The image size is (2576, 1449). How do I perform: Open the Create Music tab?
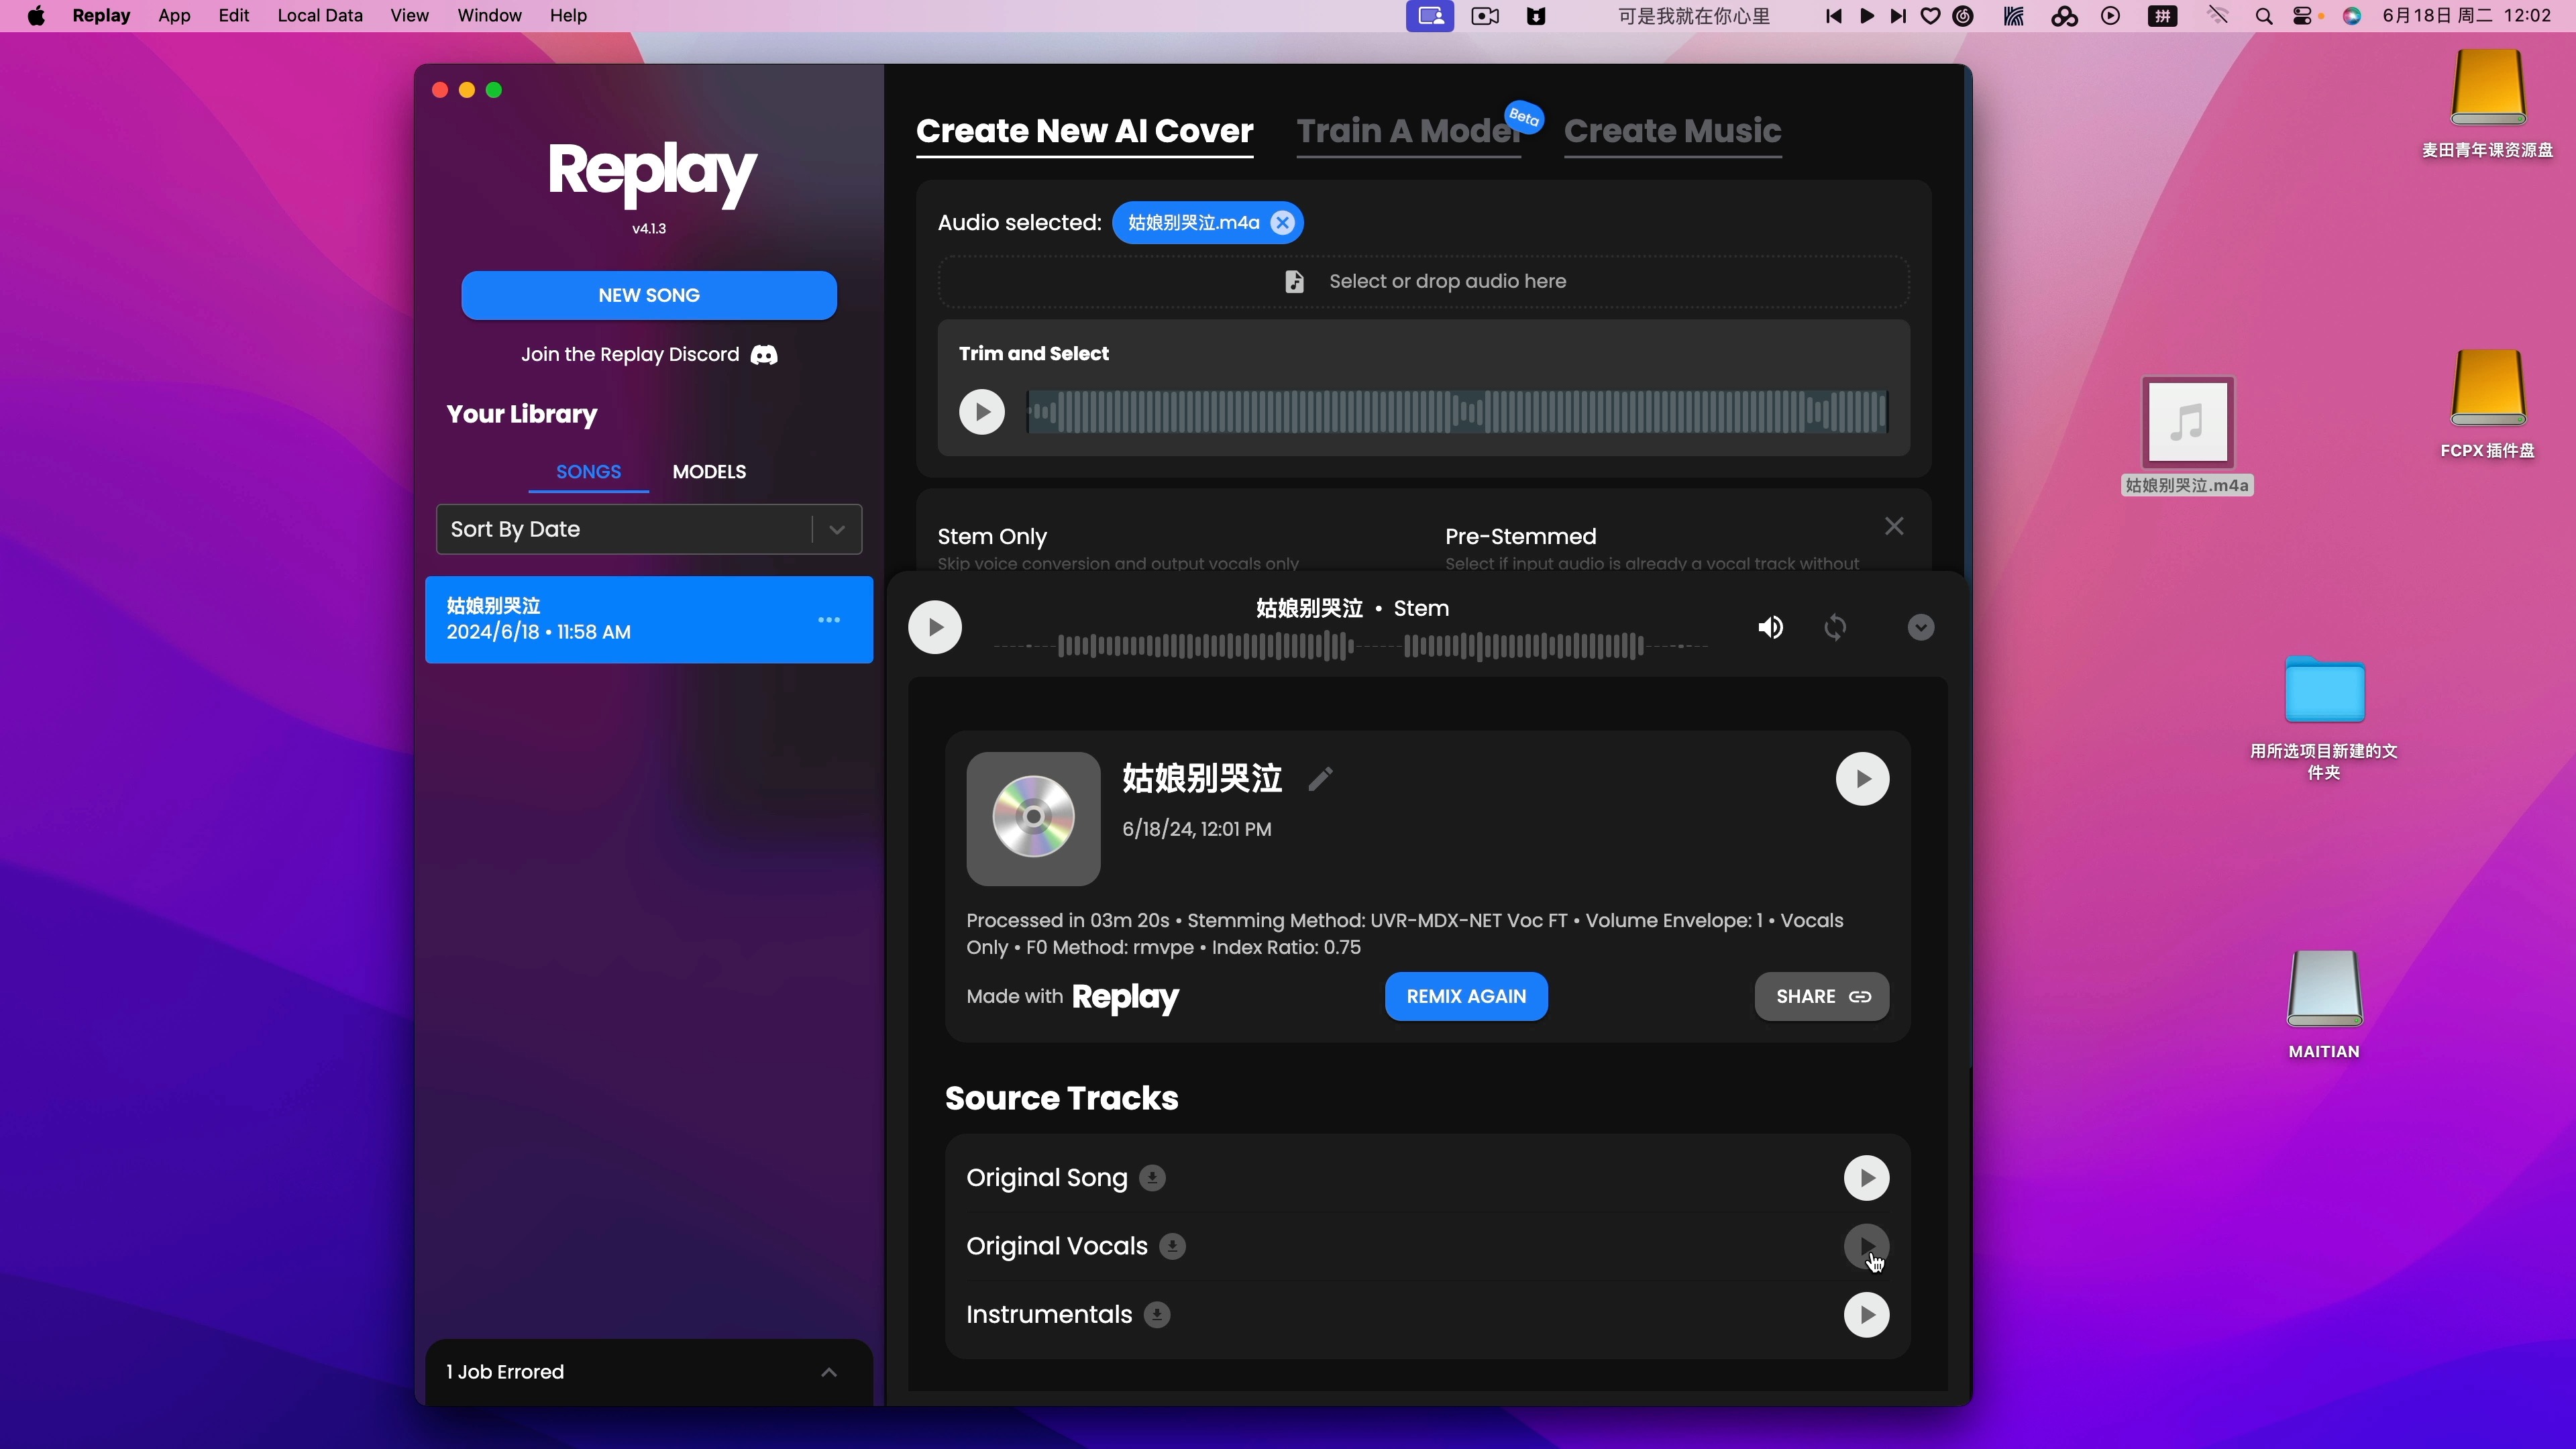[x=1672, y=131]
